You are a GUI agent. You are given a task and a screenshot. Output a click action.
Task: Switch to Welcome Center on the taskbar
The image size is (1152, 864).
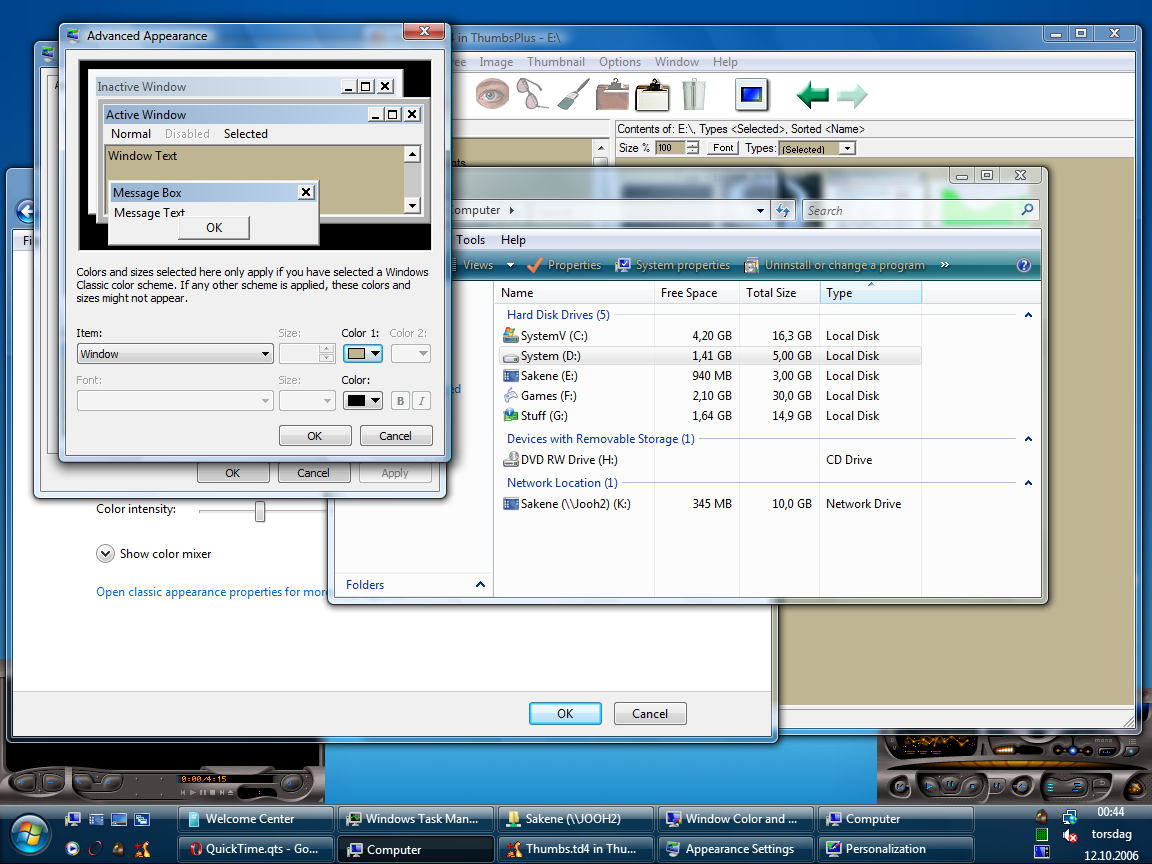tap(255, 818)
